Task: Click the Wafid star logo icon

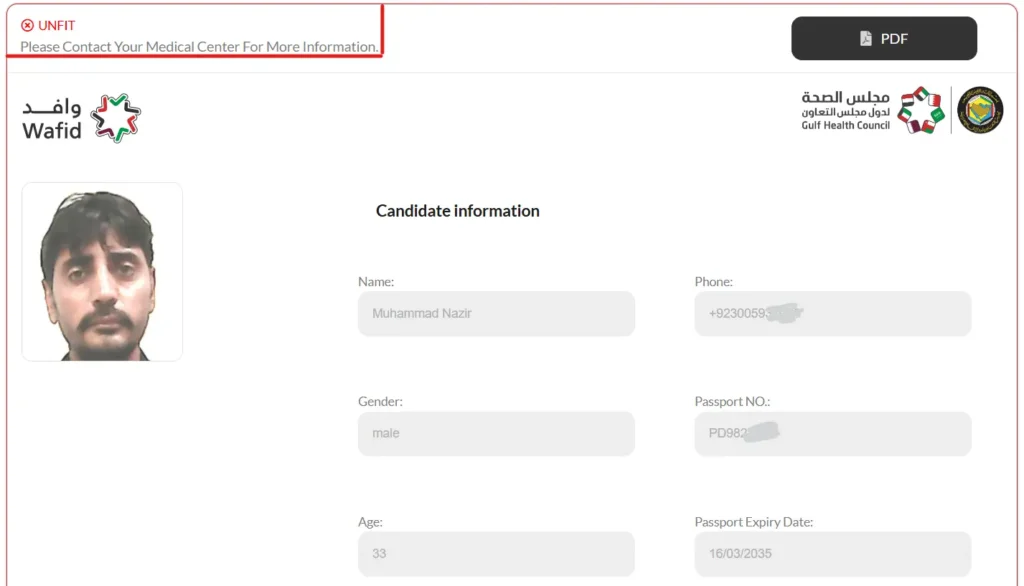Action: coord(115,118)
